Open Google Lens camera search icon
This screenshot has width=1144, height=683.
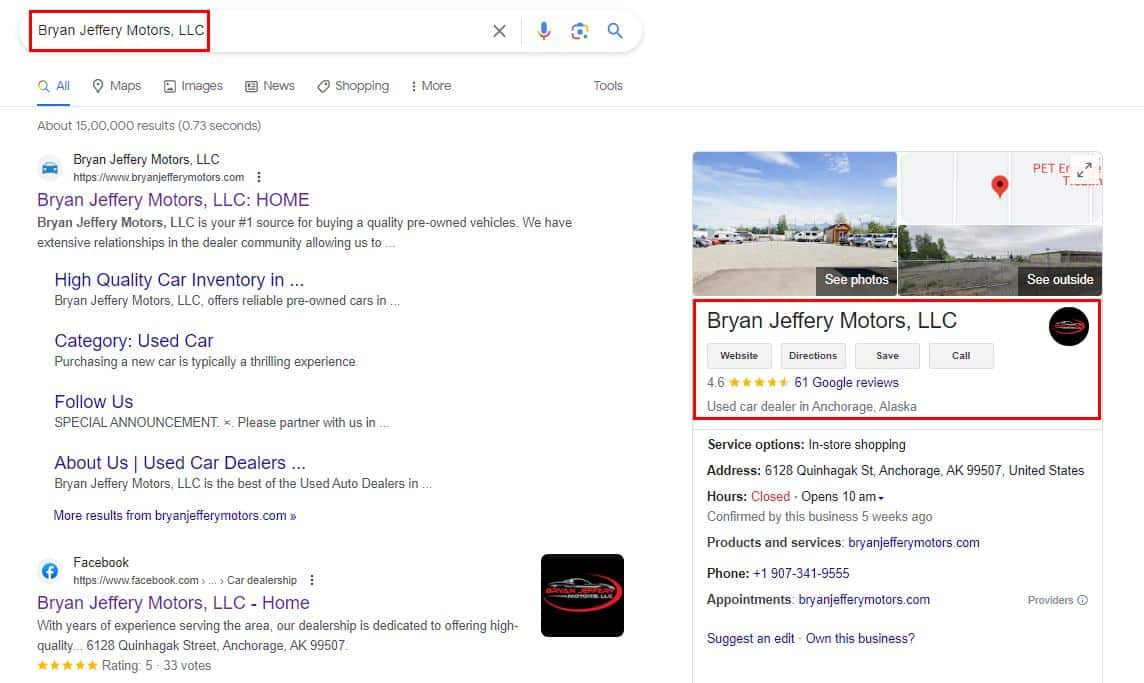tap(579, 31)
